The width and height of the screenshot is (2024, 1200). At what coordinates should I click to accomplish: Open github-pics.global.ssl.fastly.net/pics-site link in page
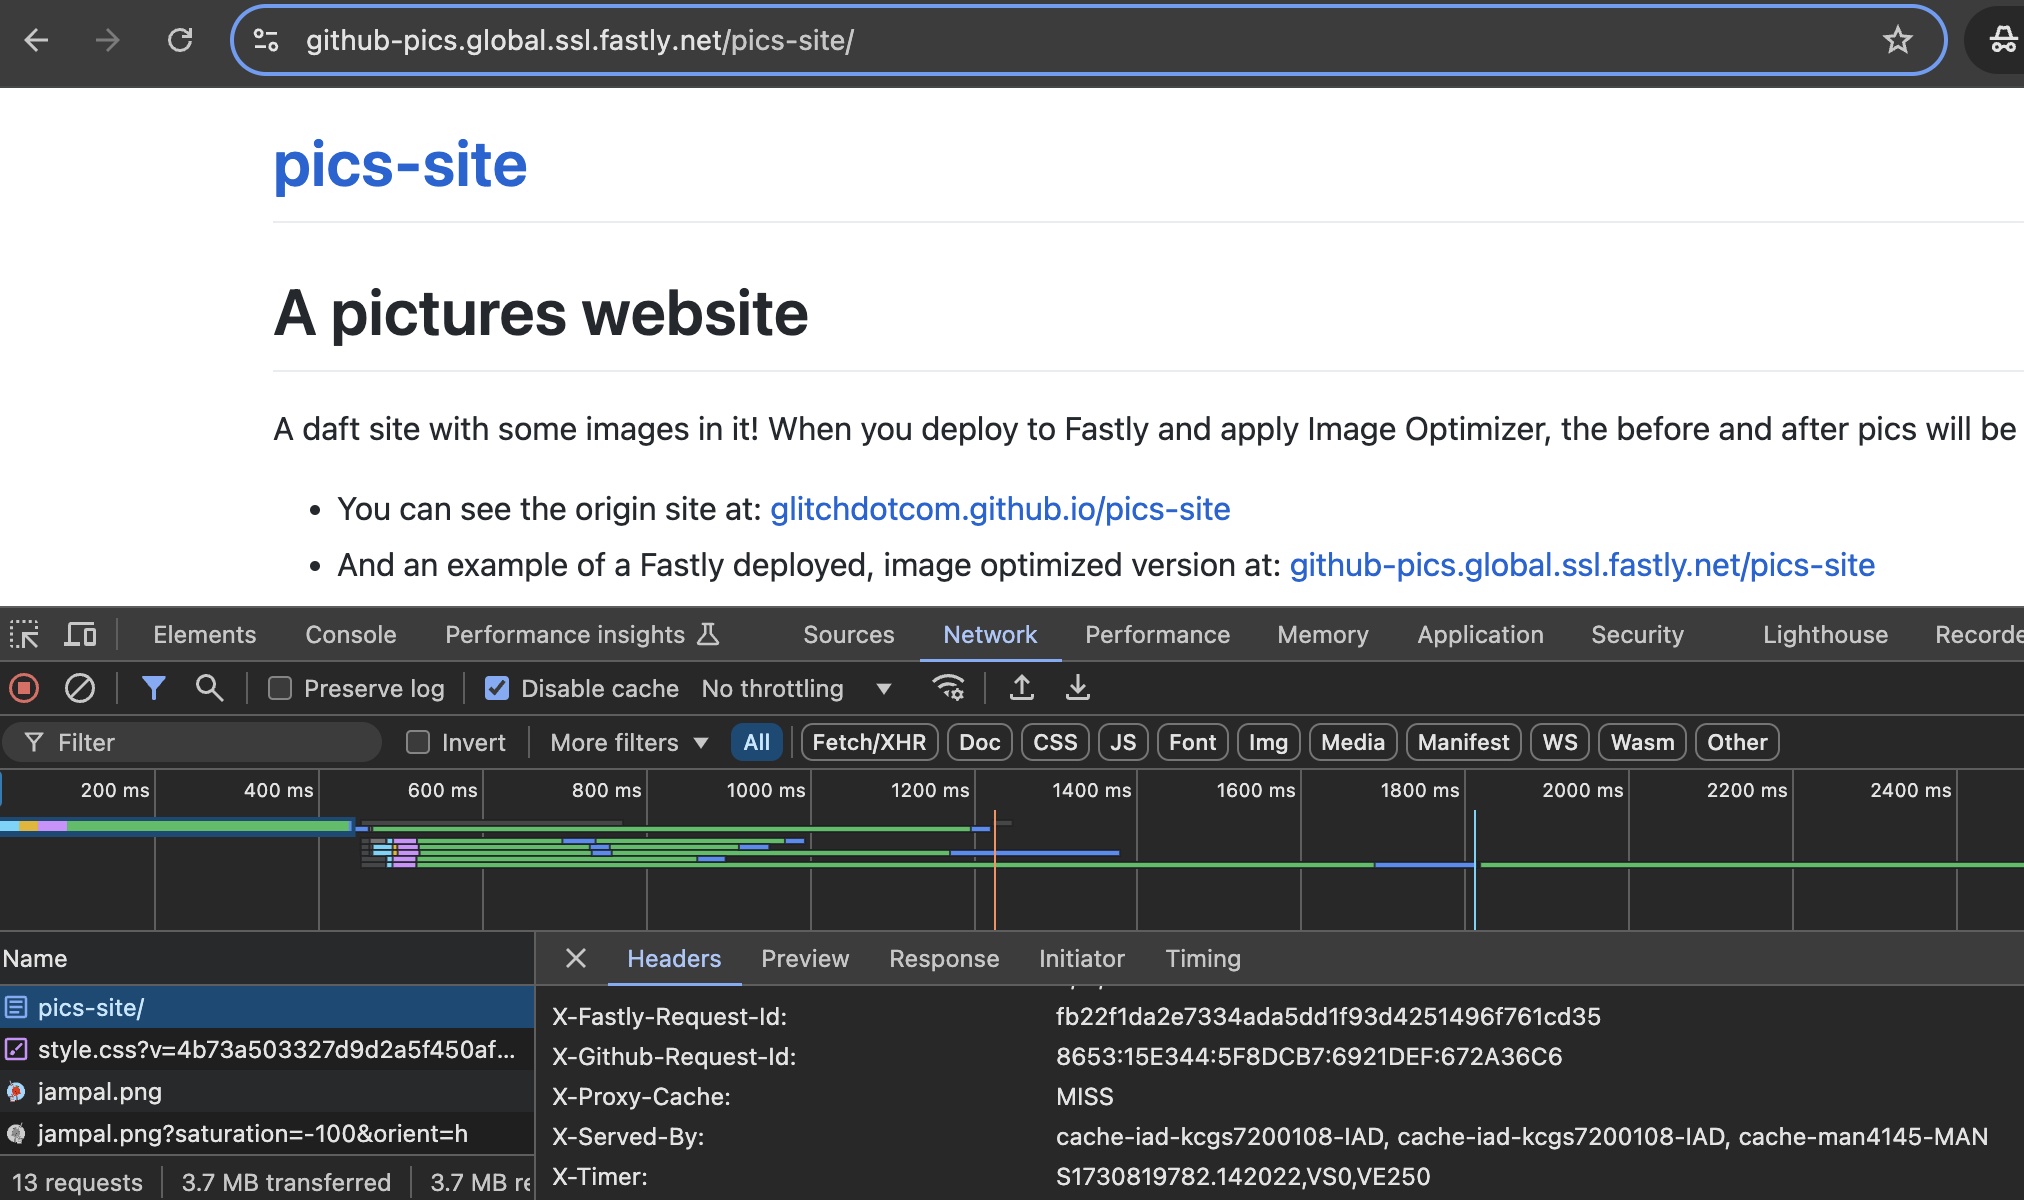[x=1582, y=565]
